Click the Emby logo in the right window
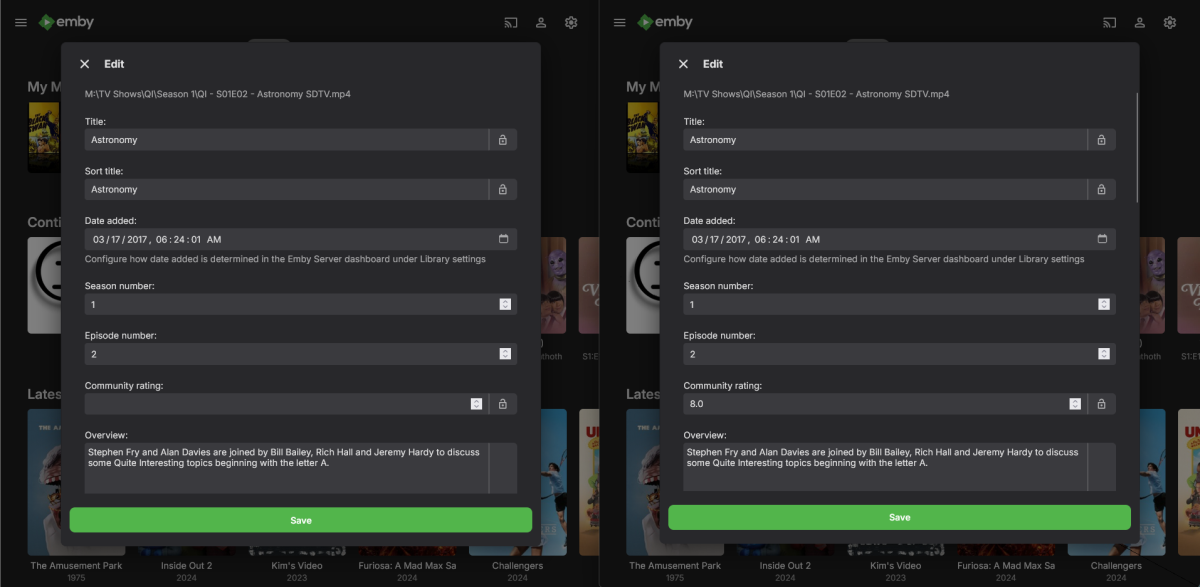 pos(665,22)
